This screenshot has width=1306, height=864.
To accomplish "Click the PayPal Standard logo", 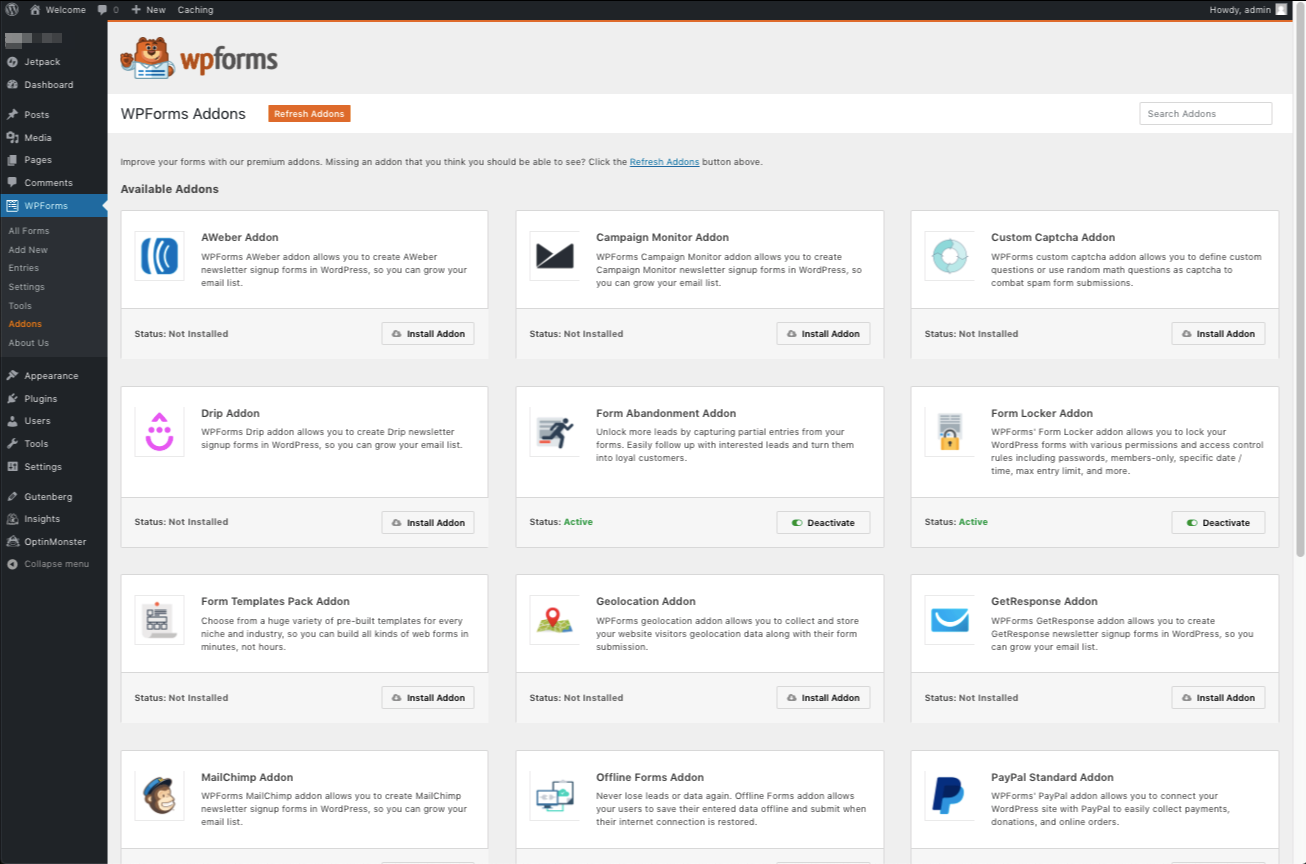I will 949,796.
